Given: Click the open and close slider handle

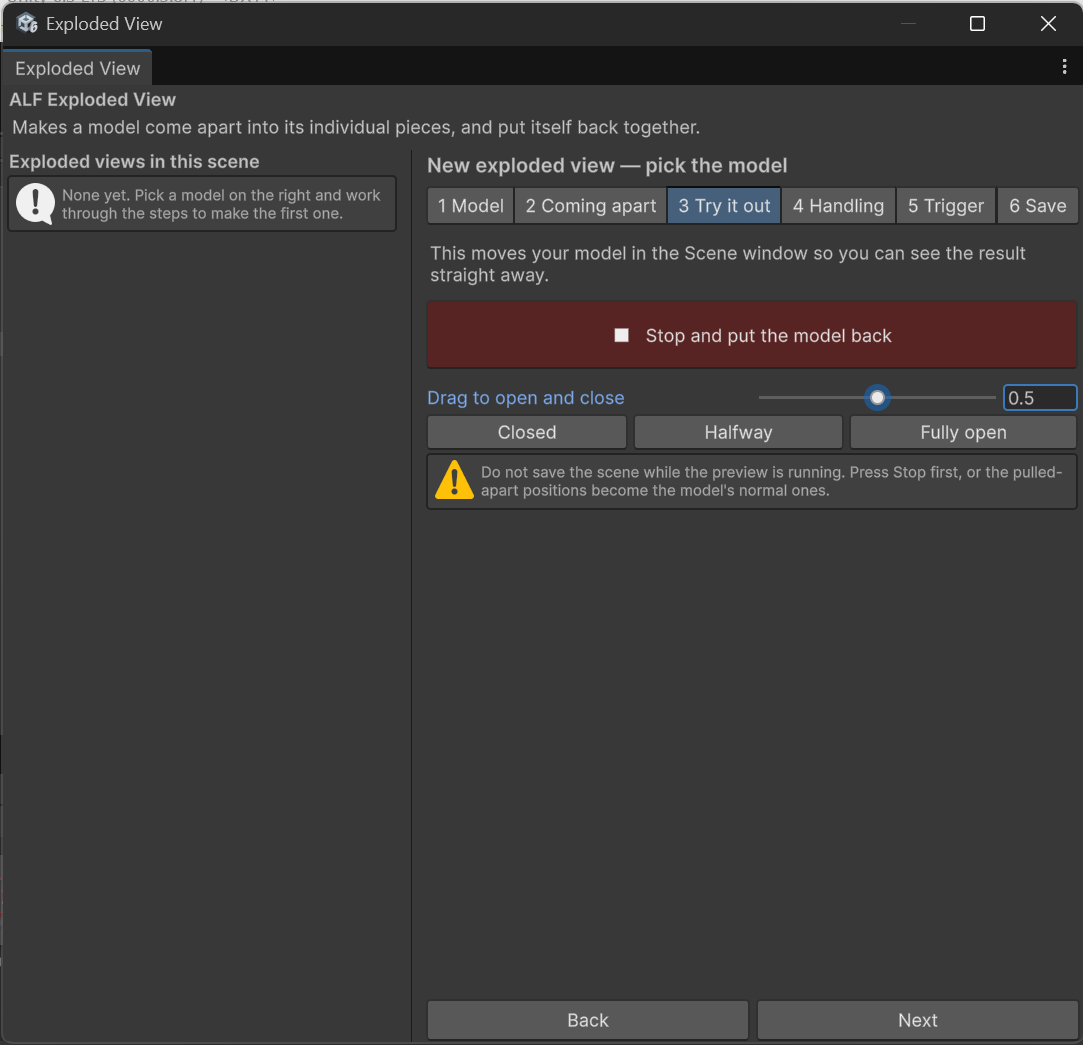Looking at the screenshot, I should [877, 398].
